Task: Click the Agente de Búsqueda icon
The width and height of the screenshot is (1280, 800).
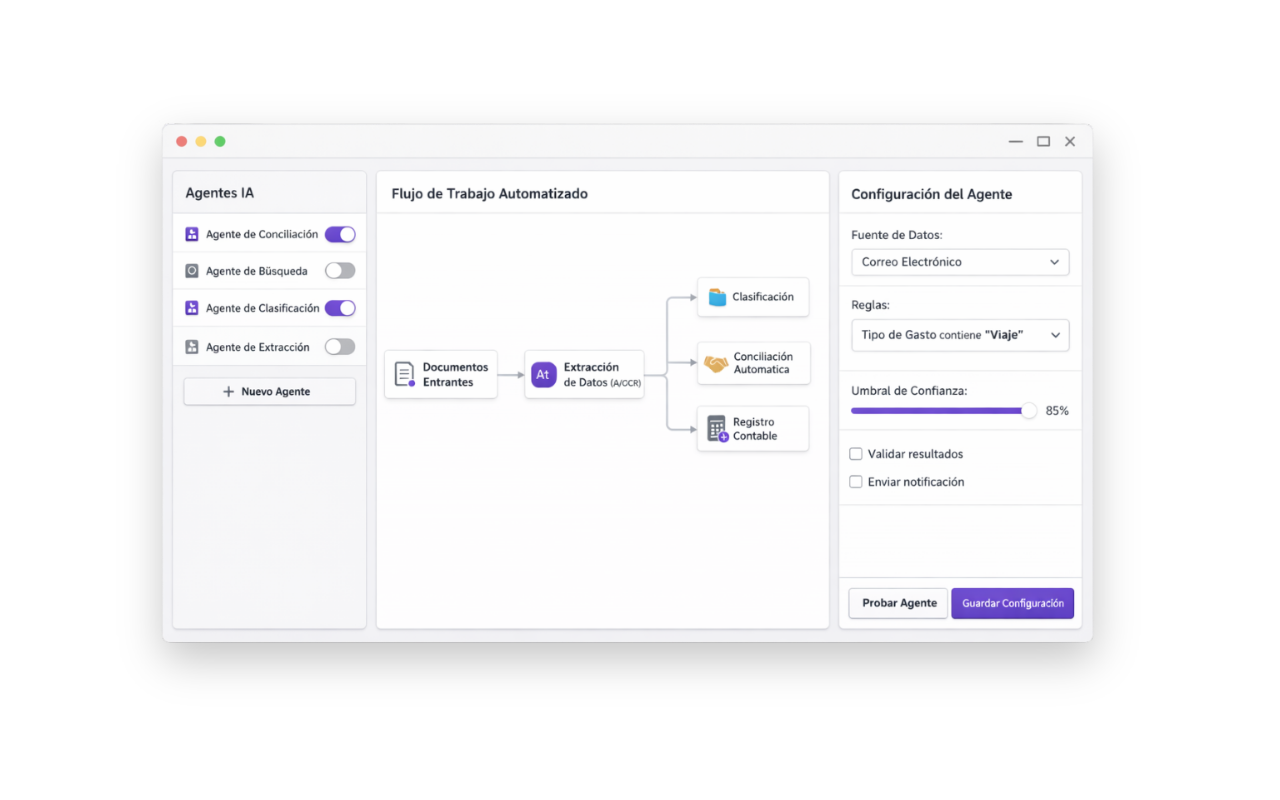Action: 192,271
